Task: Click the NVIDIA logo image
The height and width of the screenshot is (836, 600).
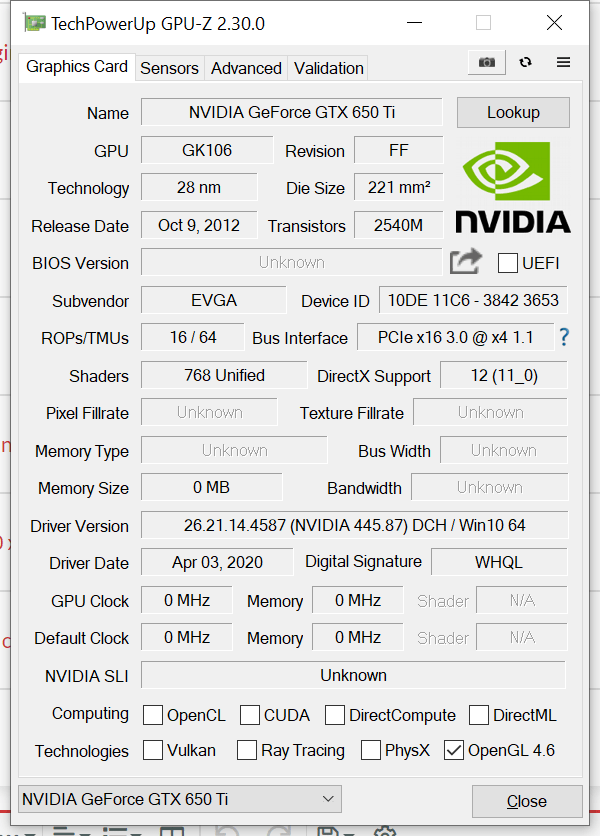Action: tap(513, 187)
